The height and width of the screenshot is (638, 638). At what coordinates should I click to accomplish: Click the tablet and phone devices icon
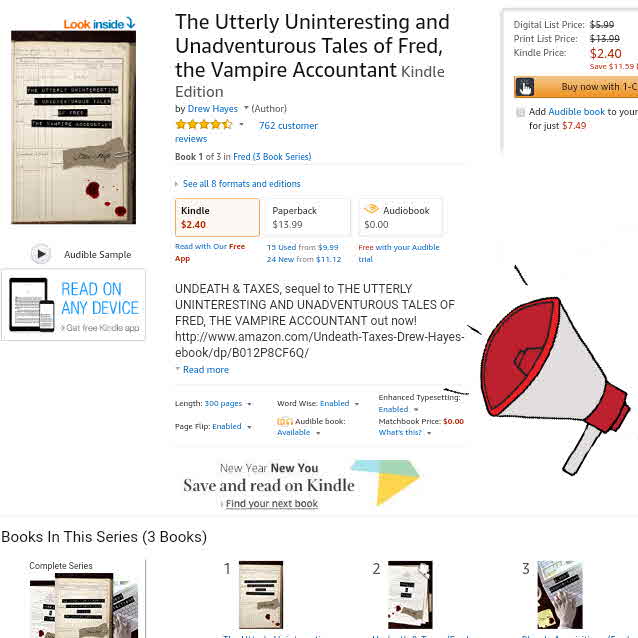click(x=32, y=305)
